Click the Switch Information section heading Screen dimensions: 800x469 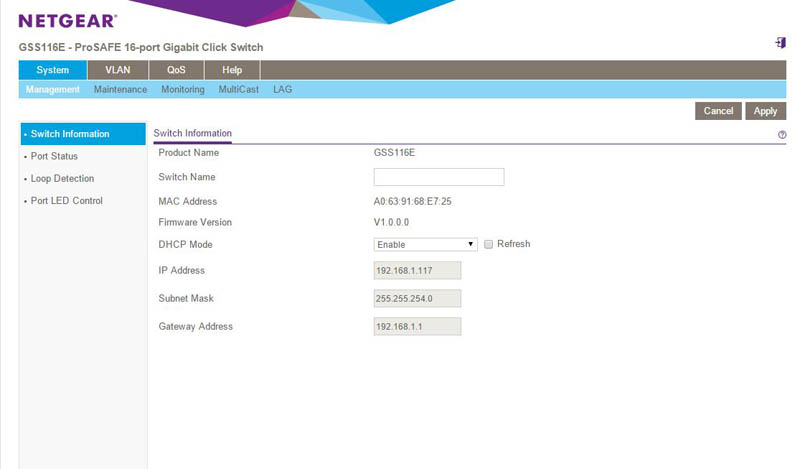click(192, 133)
